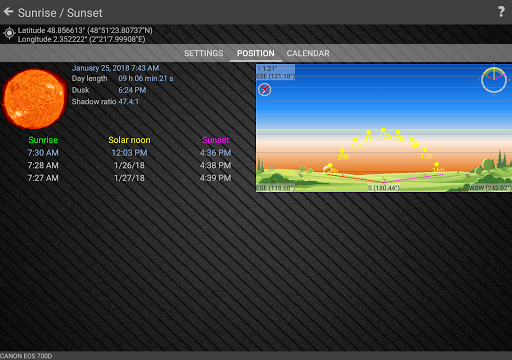The width and height of the screenshot is (512, 360).
Task: Tap the GPS location target icon
Action: [x=9, y=33]
